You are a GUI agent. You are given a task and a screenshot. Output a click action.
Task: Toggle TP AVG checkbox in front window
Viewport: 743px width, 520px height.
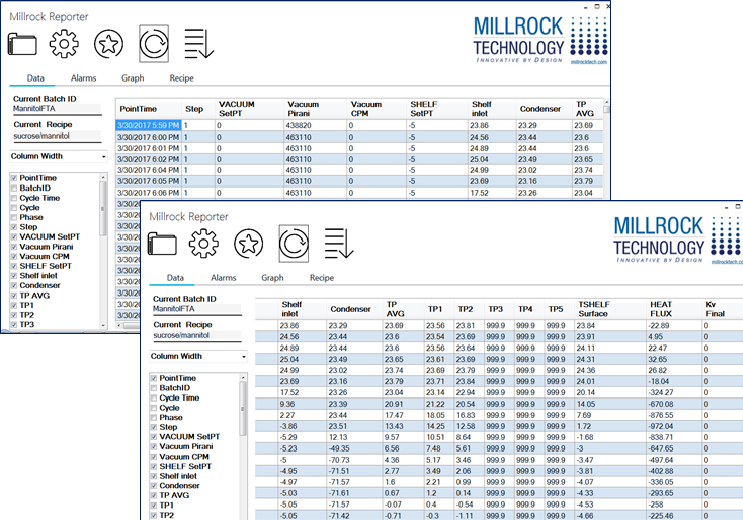tap(154, 495)
